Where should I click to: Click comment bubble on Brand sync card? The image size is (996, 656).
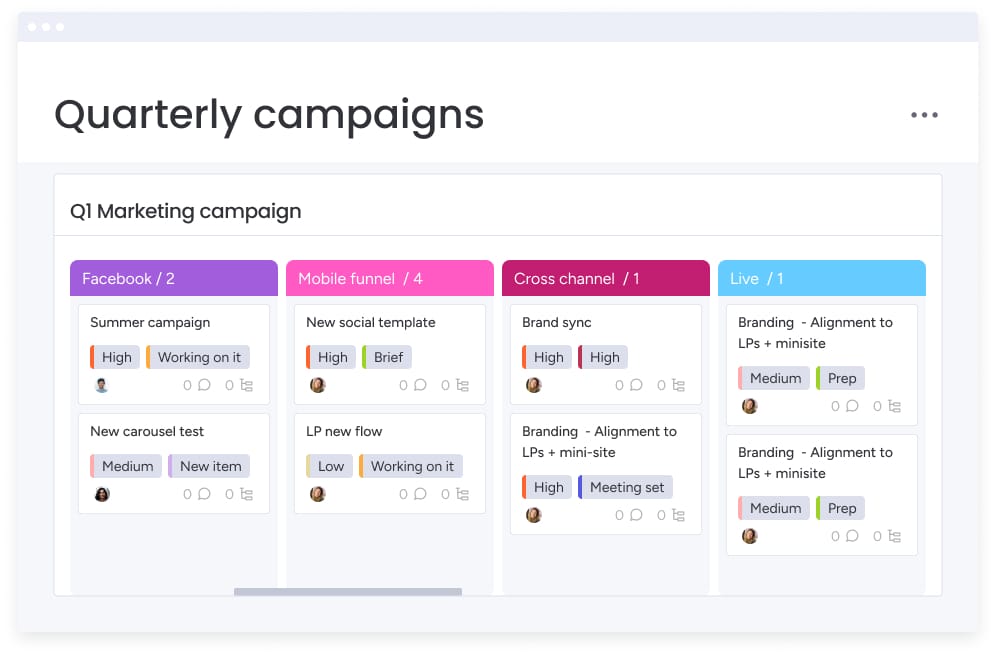pos(636,385)
